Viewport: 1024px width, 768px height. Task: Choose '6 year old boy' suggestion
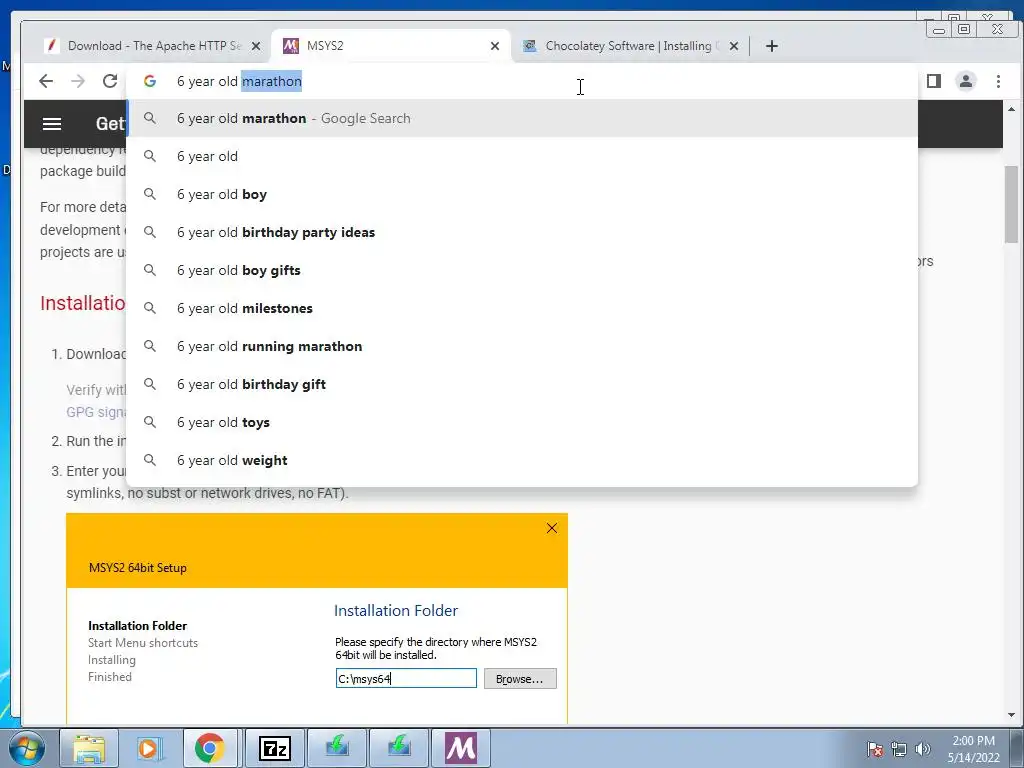click(x=522, y=194)
